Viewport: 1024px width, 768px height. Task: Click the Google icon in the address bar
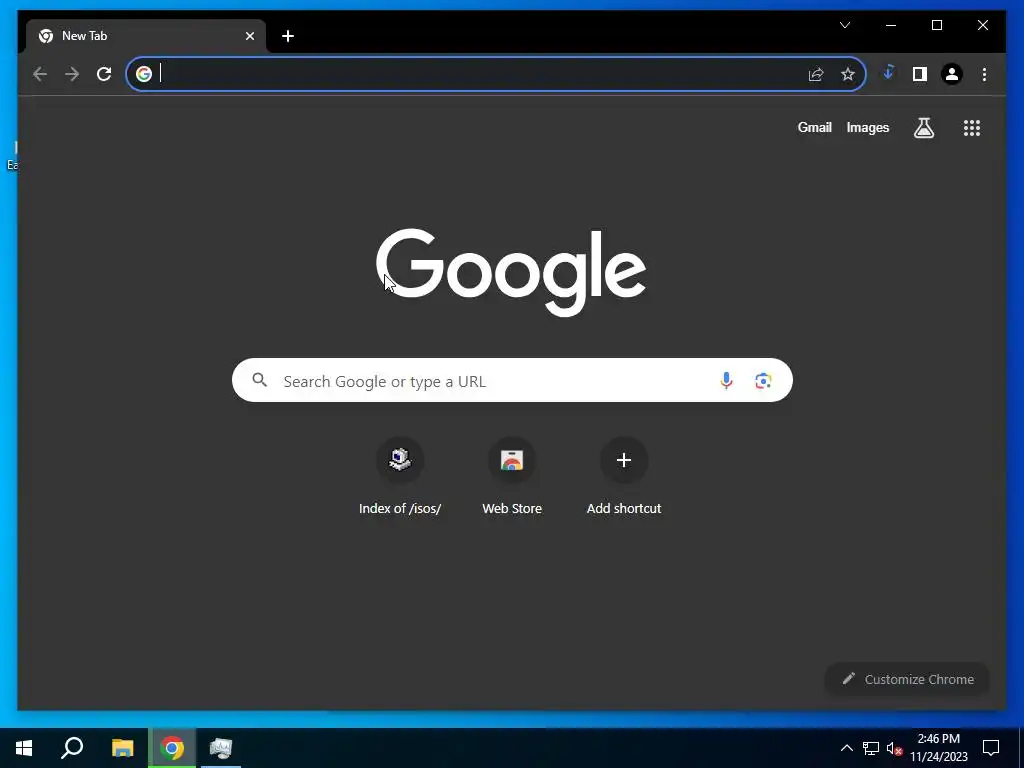pos(144,74)
